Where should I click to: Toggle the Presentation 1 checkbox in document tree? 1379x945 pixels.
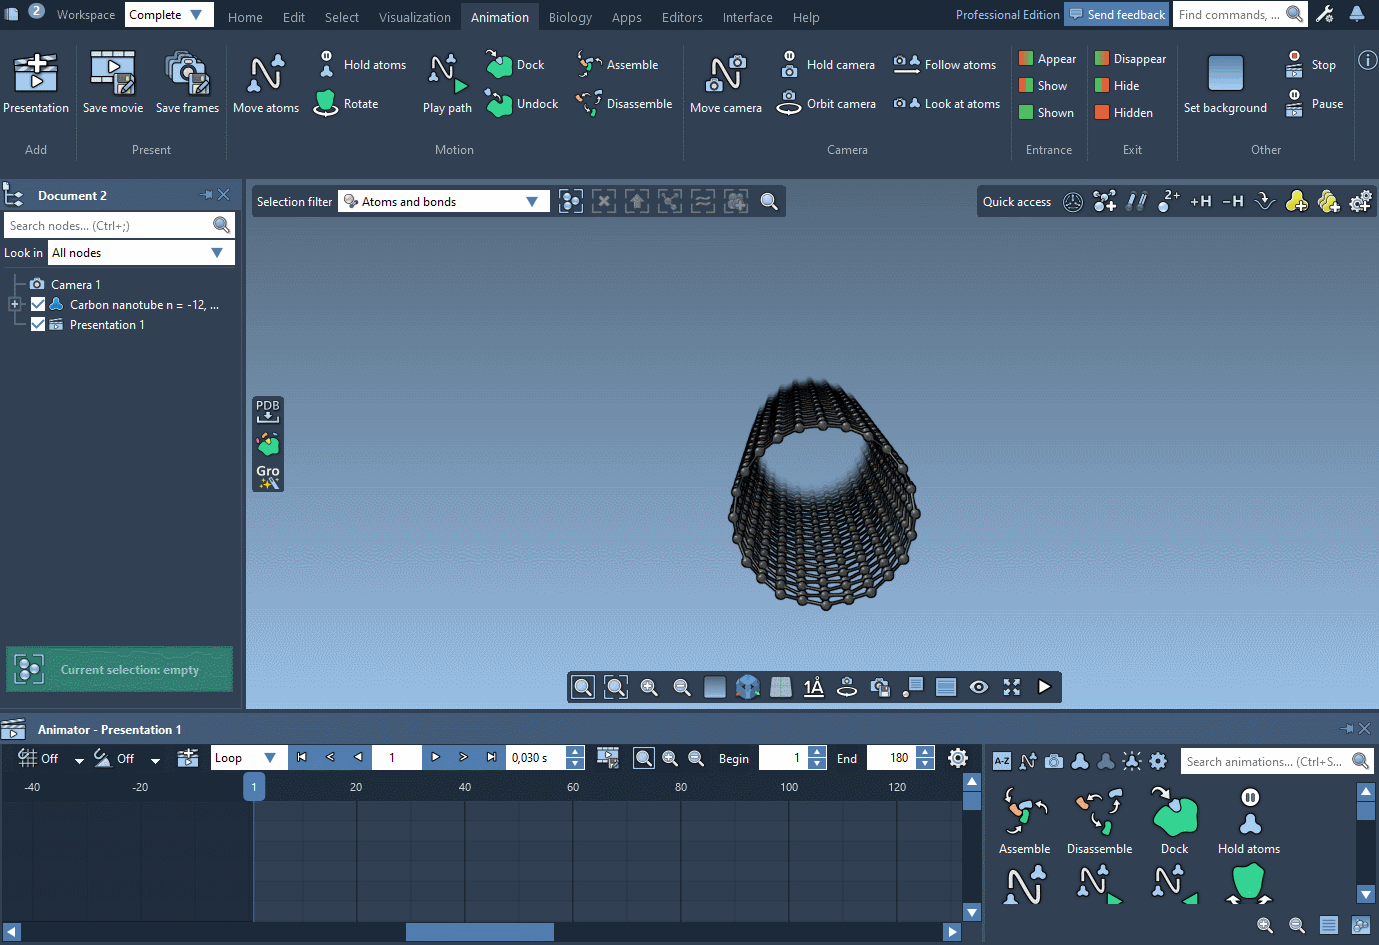(37, 324)
